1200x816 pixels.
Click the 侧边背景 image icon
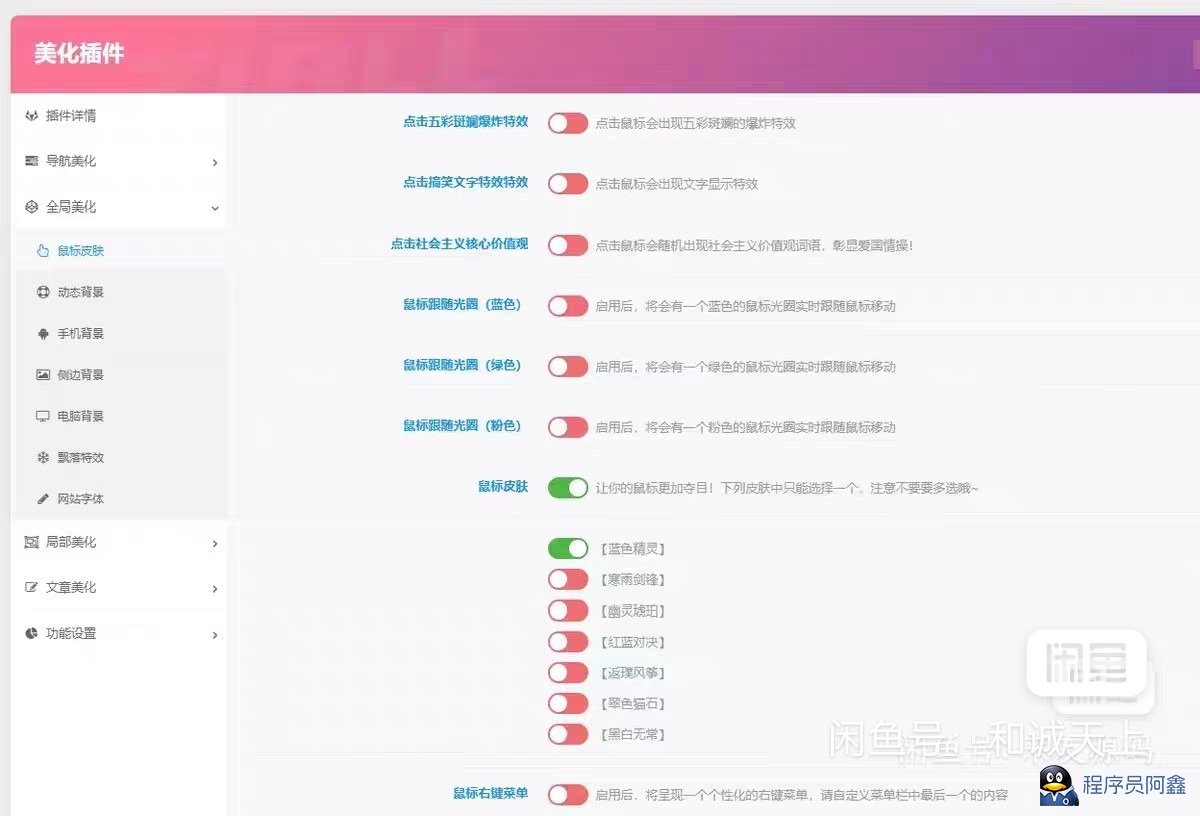click(x=43, y=375)
